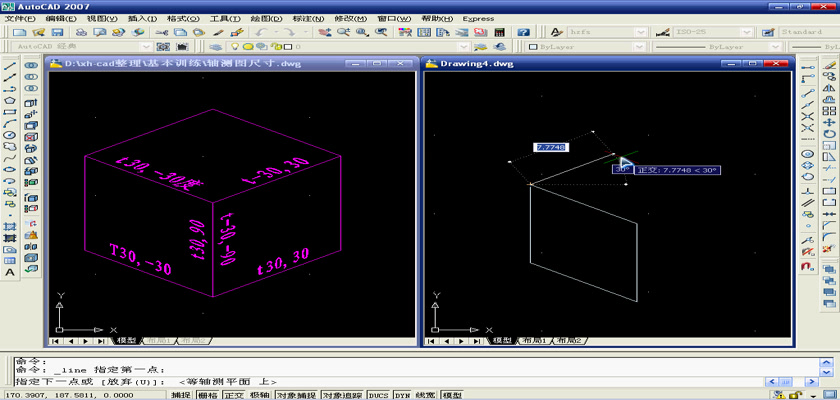Click the status bar lock toolbar icon

tap(798, 395)
